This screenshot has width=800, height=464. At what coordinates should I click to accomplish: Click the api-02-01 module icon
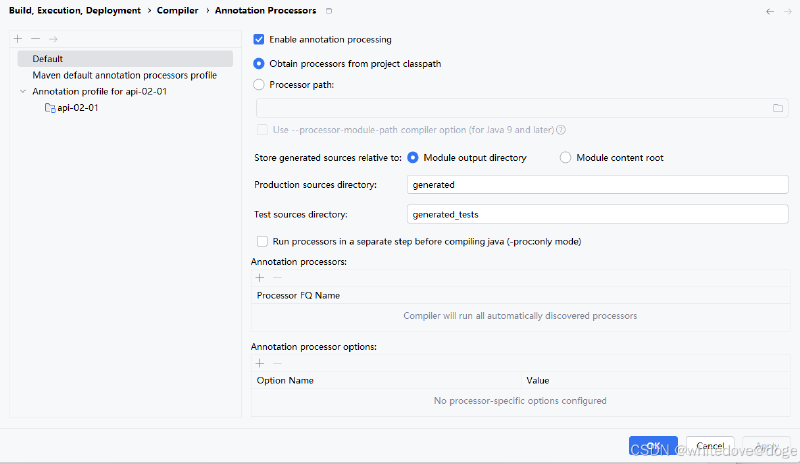50,108
